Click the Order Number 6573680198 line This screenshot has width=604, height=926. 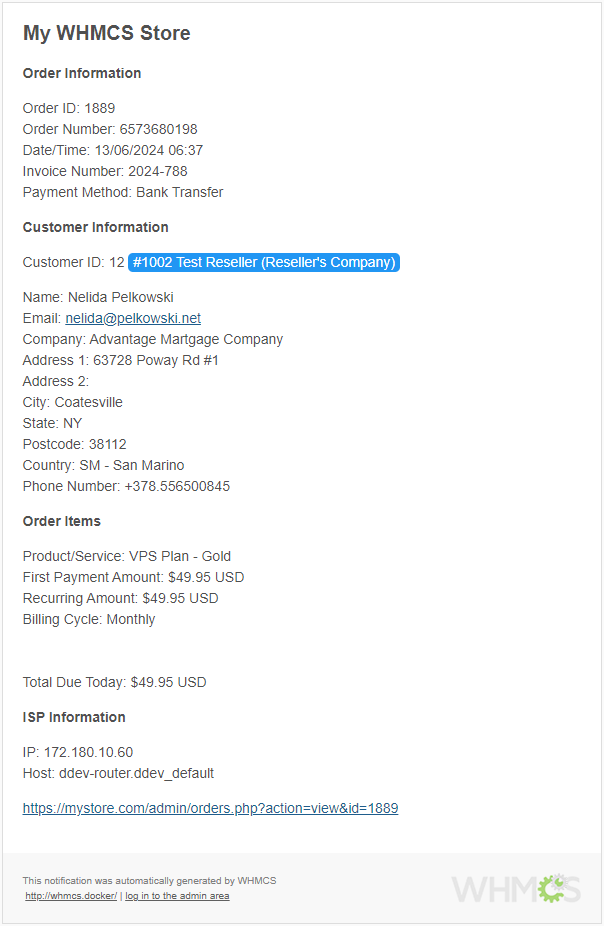[x=110, y=129]
